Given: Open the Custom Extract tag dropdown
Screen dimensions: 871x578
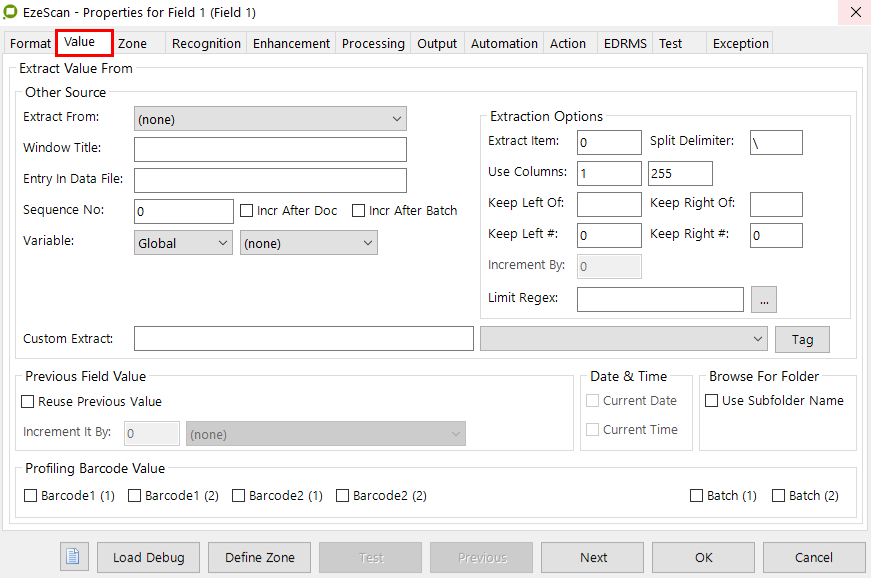Looking at the screenshot, I should coord(623,339).
